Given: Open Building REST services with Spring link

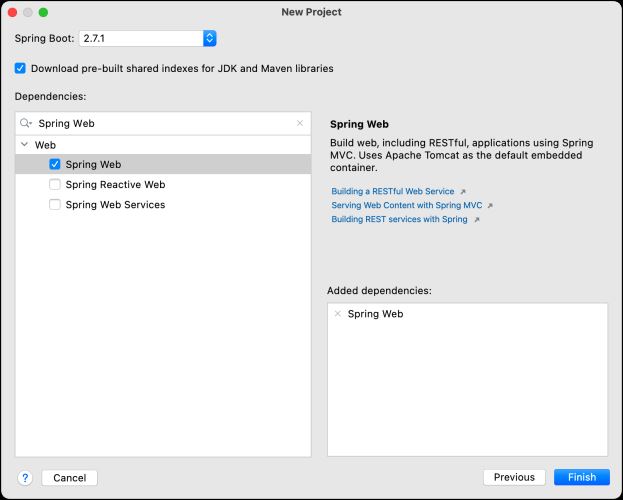Looking at the screenshot, I should click(399, 219).
